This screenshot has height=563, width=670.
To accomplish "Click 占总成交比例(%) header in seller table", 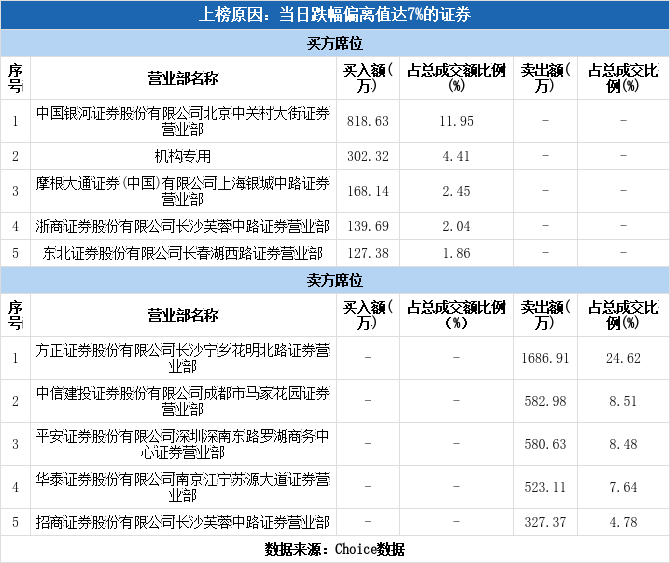I will click(623, 316).
